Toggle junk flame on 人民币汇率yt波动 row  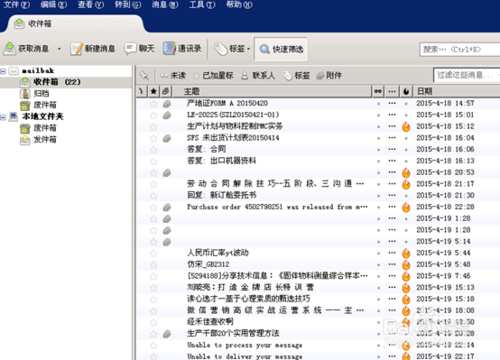tap(406, 253)
